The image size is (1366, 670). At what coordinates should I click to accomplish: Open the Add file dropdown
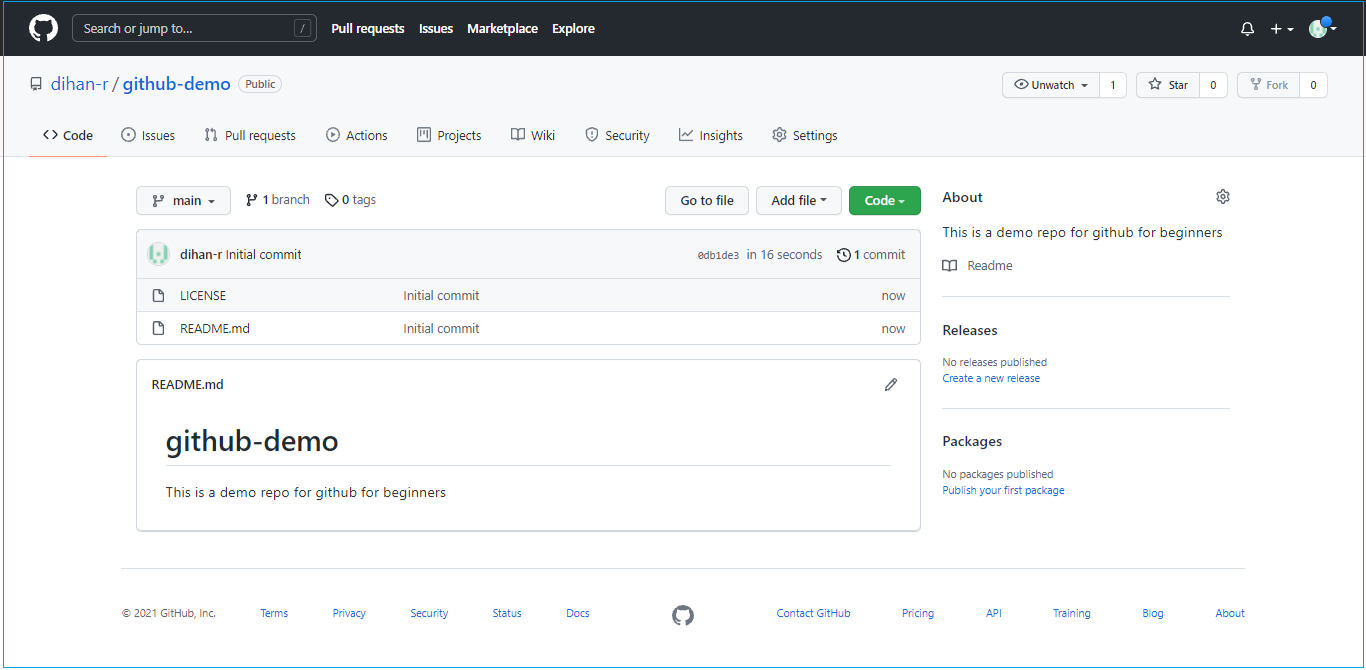point(799,200)
